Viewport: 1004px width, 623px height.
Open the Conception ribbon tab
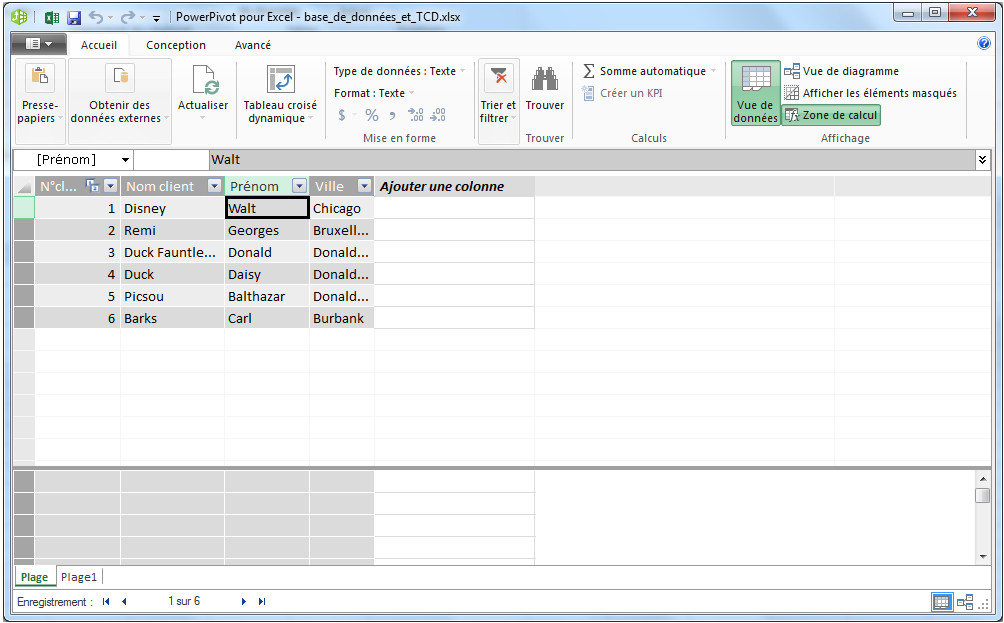click(175, 45)
